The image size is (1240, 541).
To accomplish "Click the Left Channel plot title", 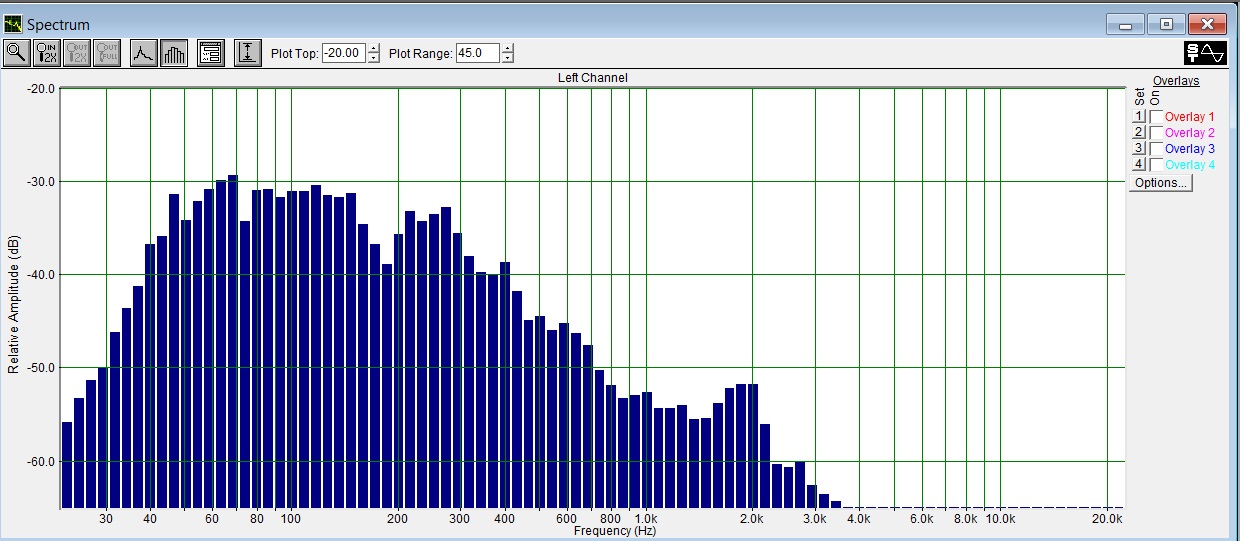I will pyautogui.click(x=592, y=78).
